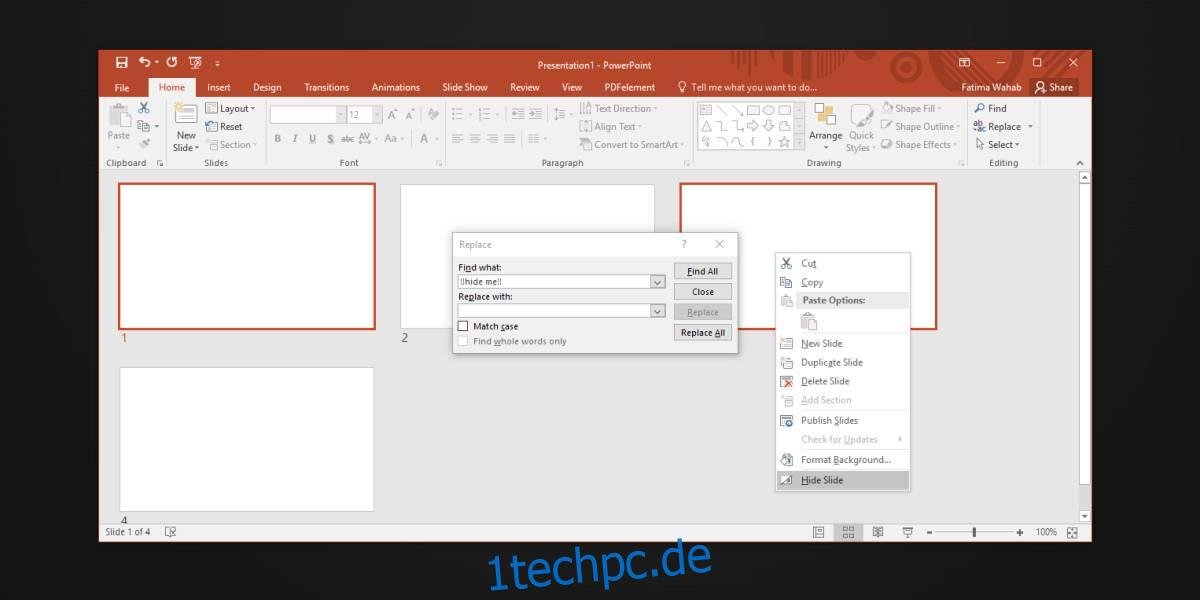Switch to the Insert tab
Viewport: 1200px width, 600px height.
tap(218, 87)
